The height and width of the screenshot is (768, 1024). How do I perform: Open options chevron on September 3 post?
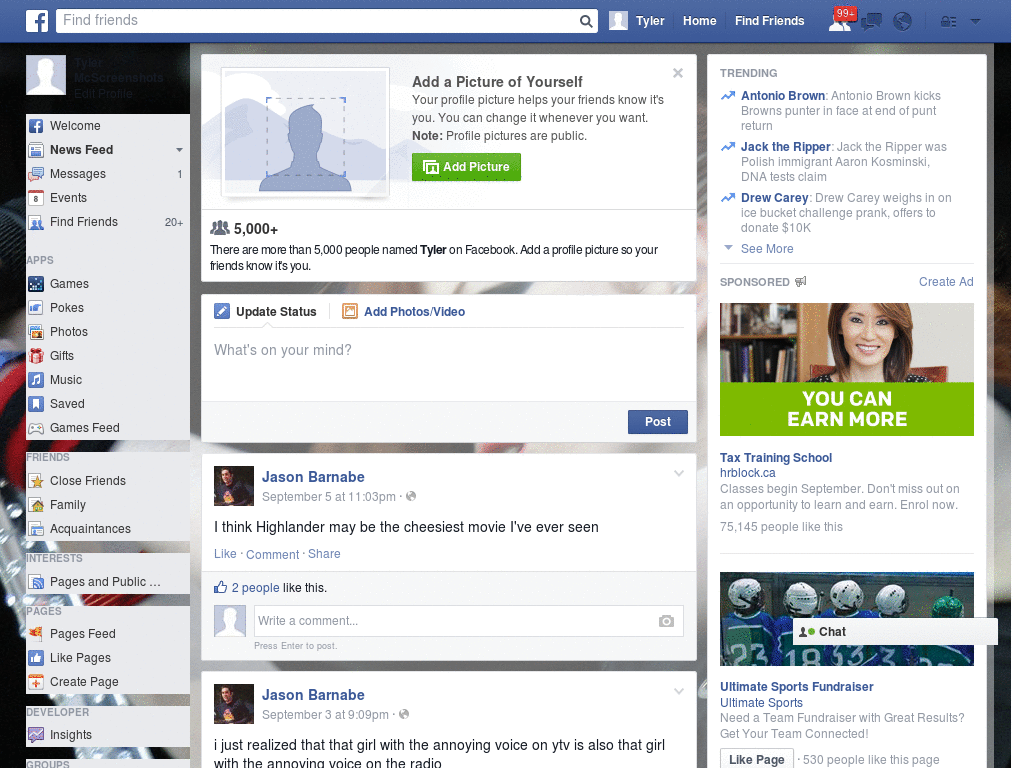point(679,691)
